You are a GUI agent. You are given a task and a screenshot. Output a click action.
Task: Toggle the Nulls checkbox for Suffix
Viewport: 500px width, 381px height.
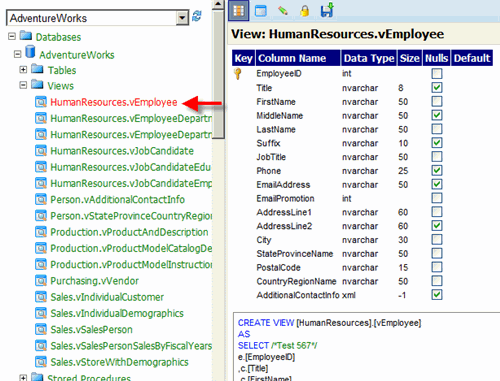point(437,143)
